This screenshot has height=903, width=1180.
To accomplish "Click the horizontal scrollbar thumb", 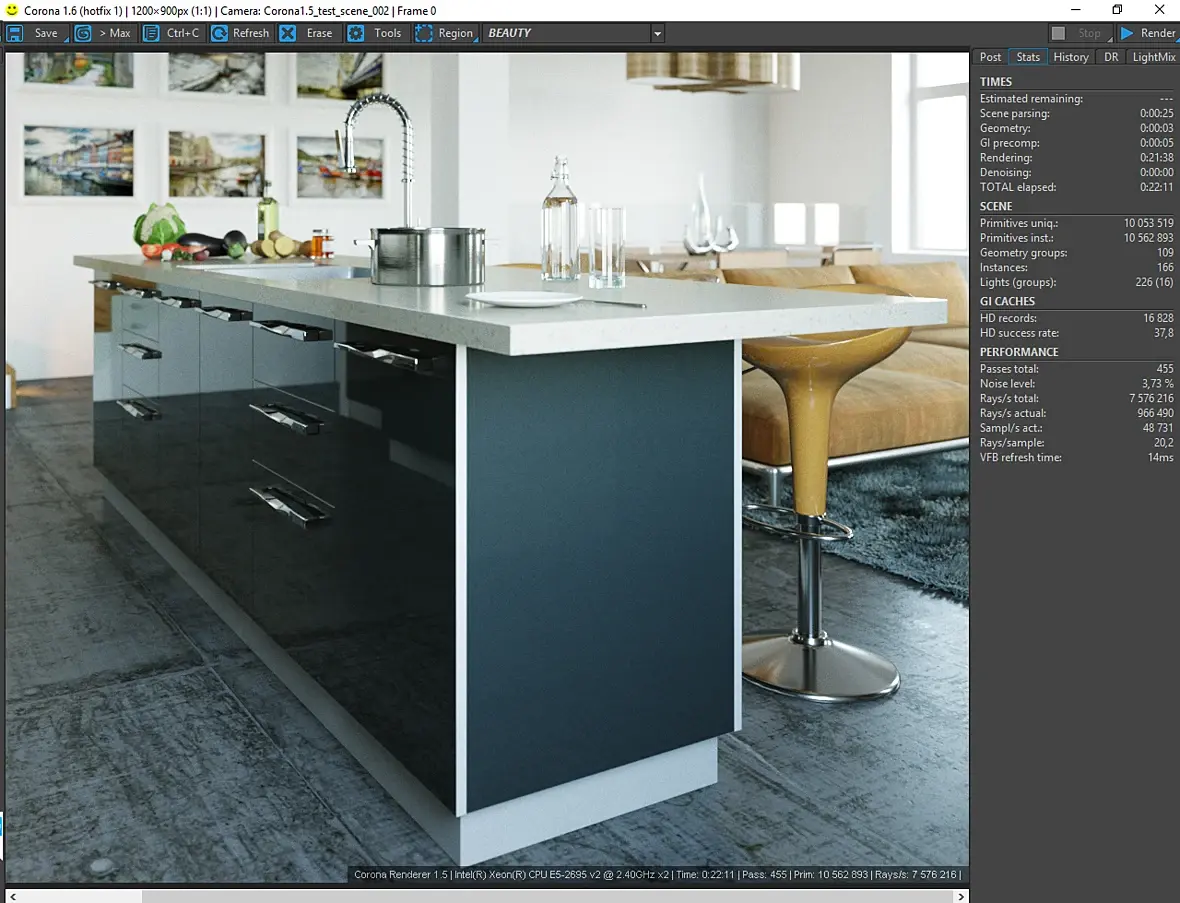I will [x=548, y=896].
